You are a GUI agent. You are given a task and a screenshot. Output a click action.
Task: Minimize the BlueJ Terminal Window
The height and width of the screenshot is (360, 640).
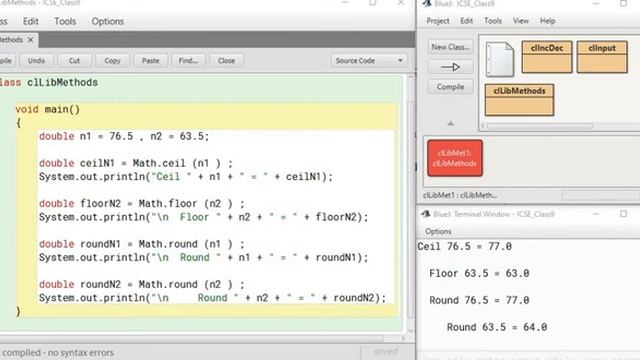[596, 214]
